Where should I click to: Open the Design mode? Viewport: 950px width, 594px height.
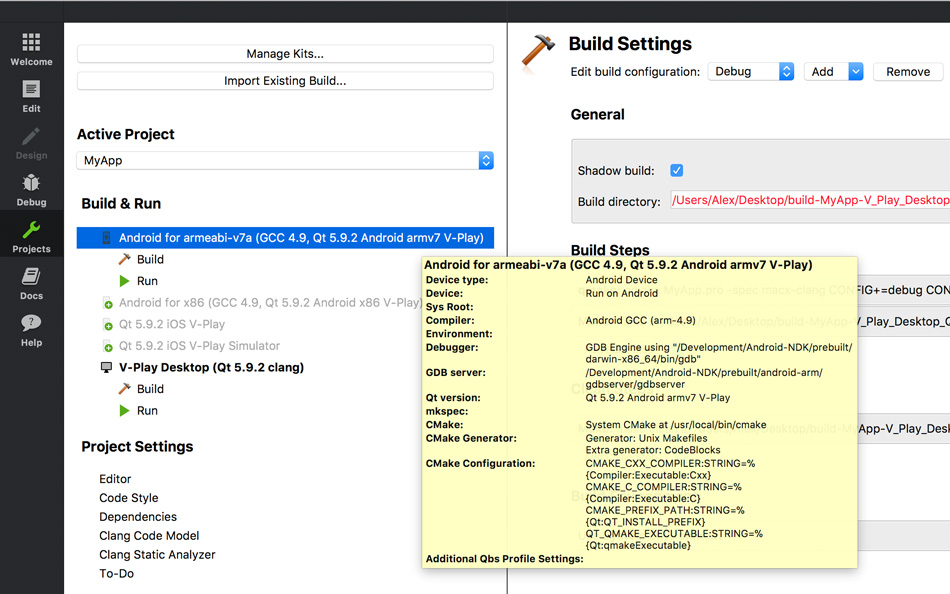point(32,143)
